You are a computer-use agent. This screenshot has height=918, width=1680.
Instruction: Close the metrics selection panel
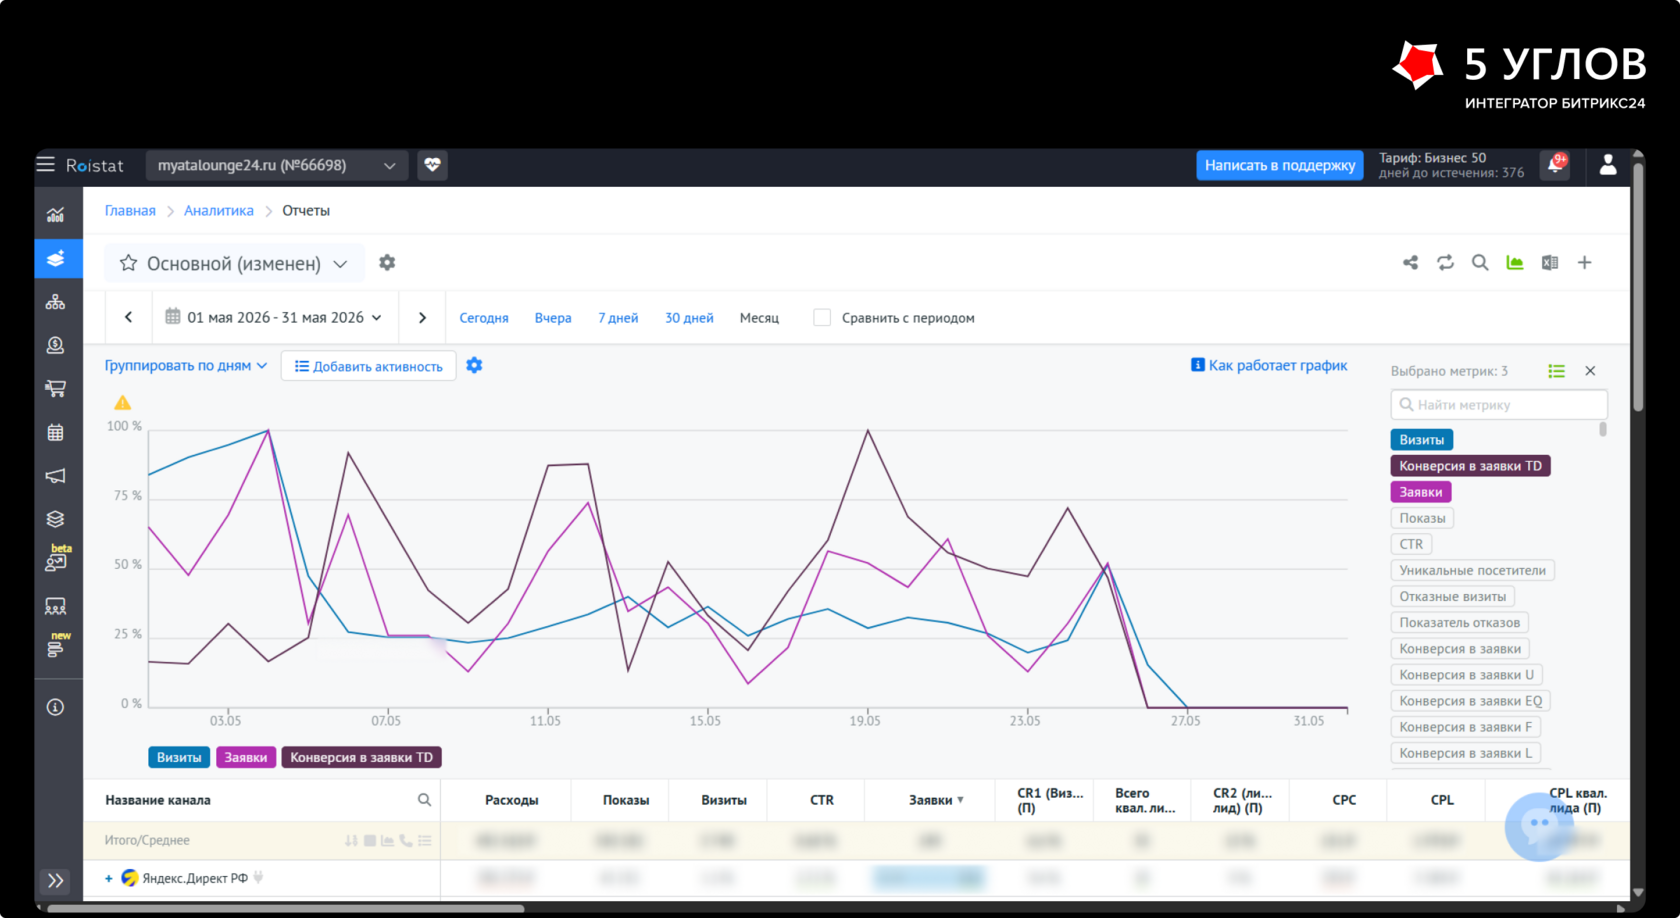pyautogui.click(x=1590, y=371)
